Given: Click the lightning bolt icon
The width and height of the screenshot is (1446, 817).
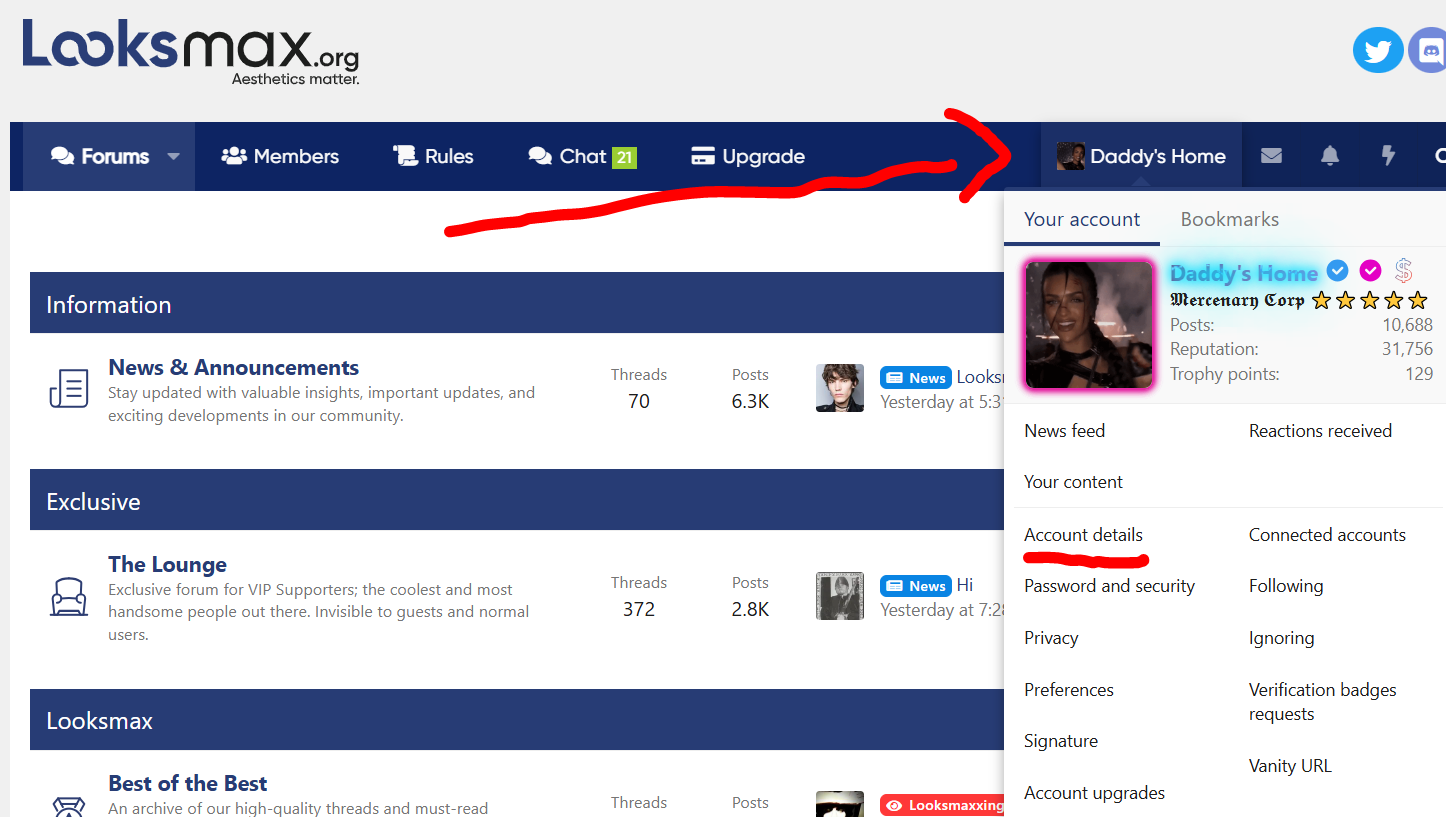Looking at the screenshot, I should 1388,156.
